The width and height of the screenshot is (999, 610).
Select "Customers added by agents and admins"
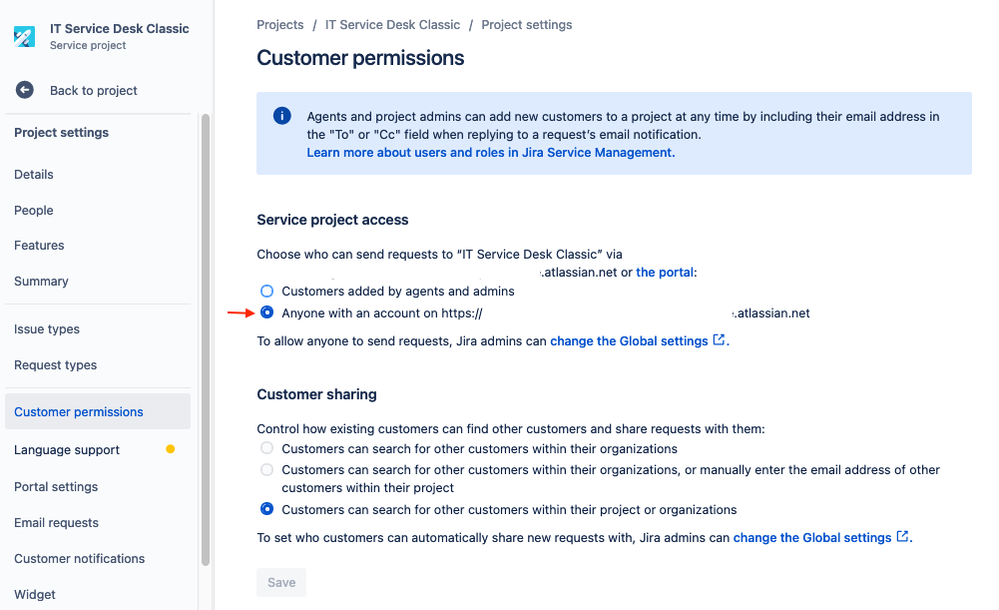[x=267, y=291]
